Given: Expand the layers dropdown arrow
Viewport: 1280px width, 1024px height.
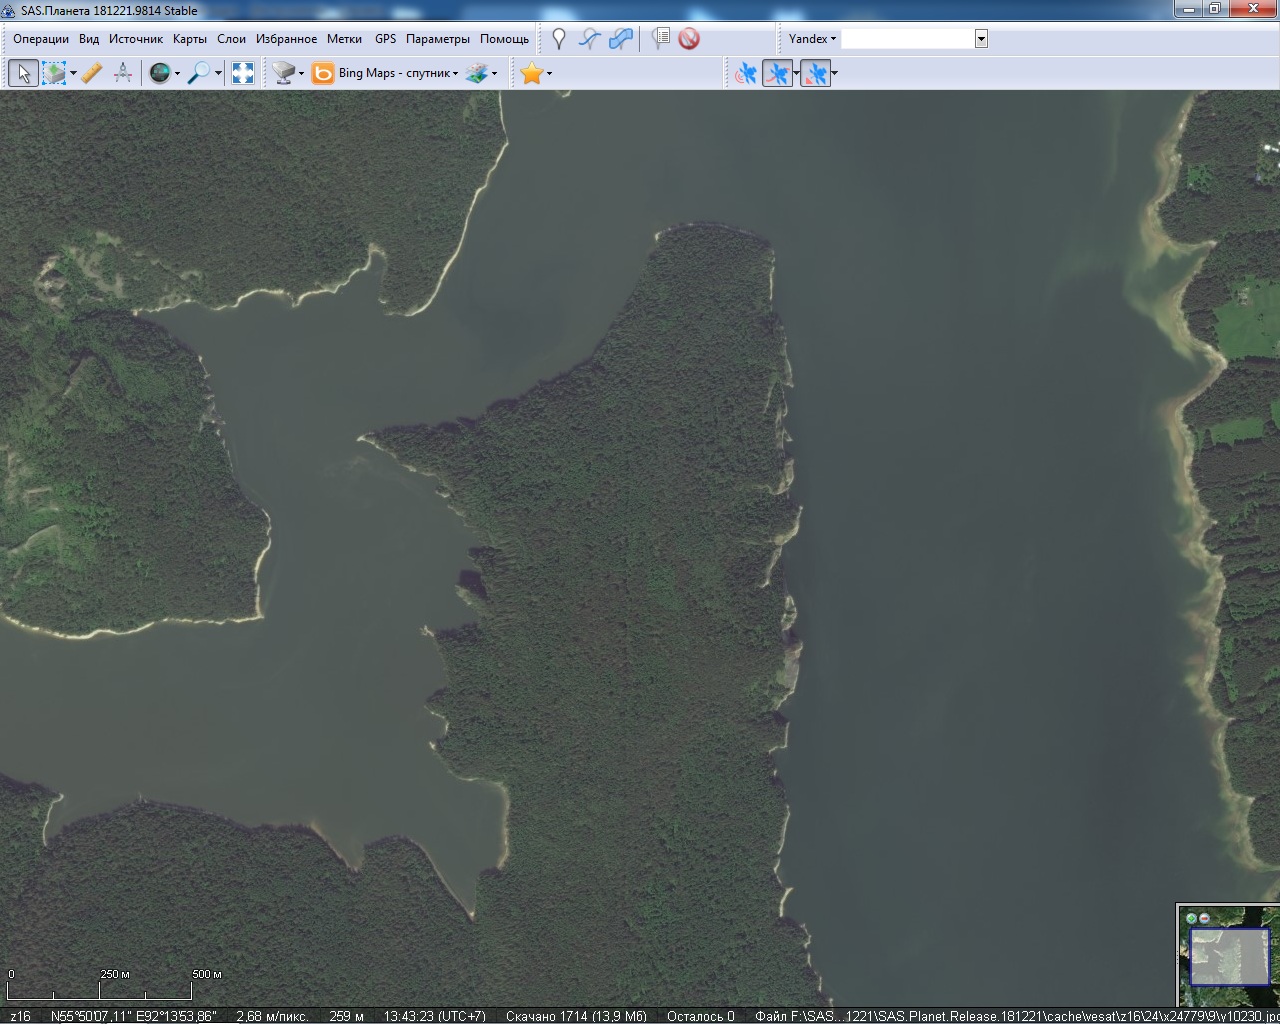Looking at the screenshot, I should pyautogui.click(x=494, y=73).
